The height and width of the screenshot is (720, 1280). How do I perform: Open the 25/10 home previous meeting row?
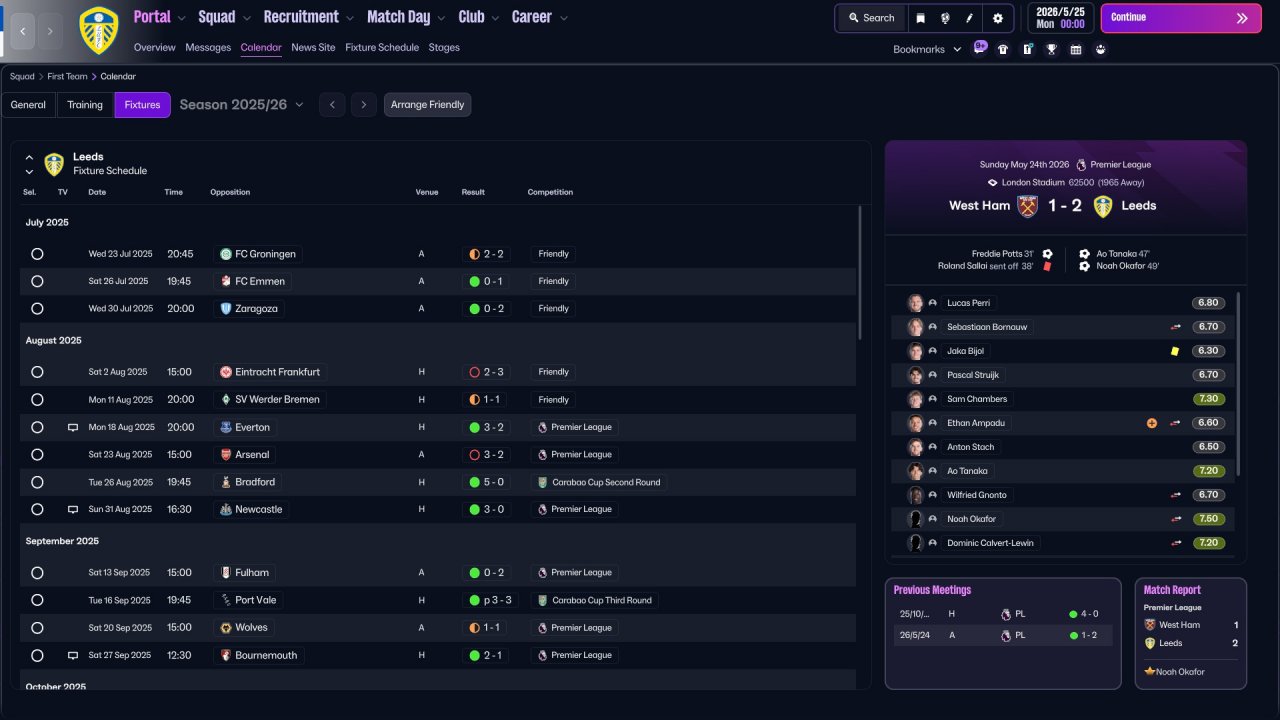pyautogui.click(x=1003, y=614)
